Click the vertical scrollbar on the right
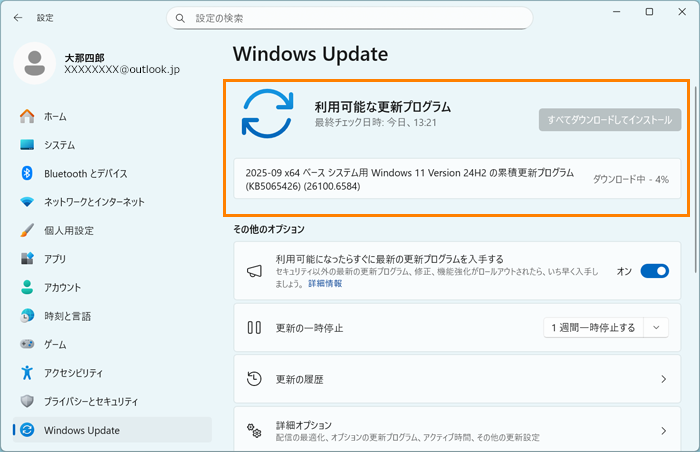Image resolution: width=700 pixels, height=452 pixels. tap(696, 179)
